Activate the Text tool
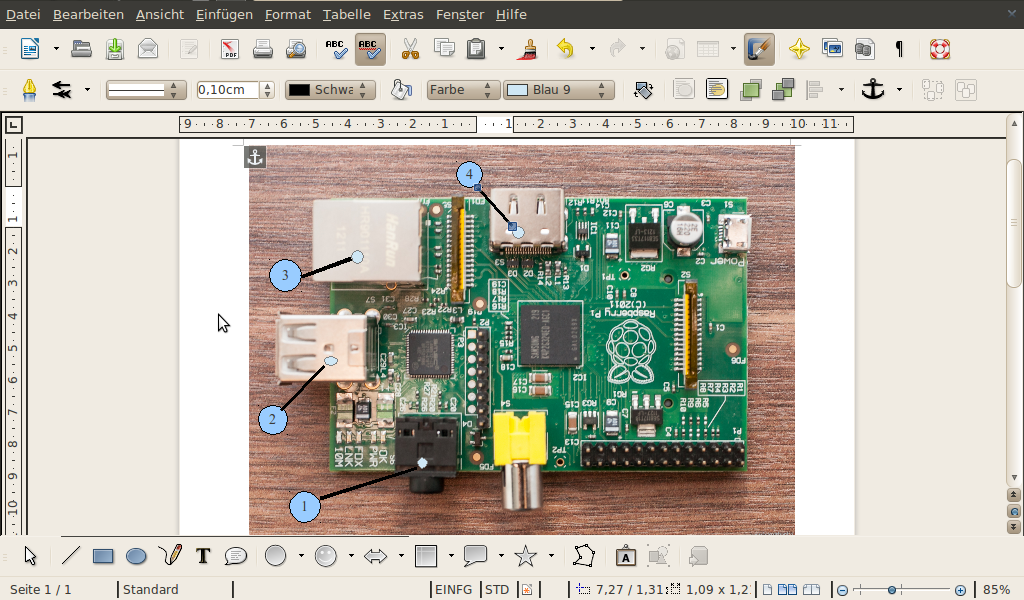The image size is (1024, 600). click(203, 556)
